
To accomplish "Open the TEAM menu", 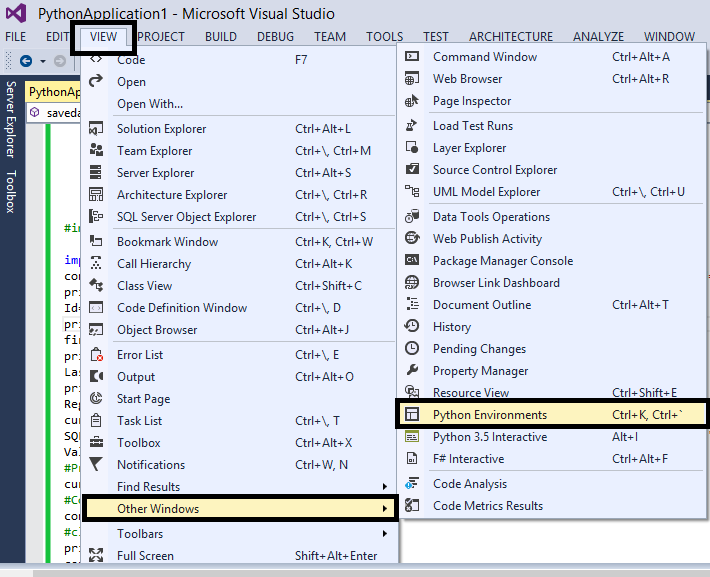I will point(330,37).
